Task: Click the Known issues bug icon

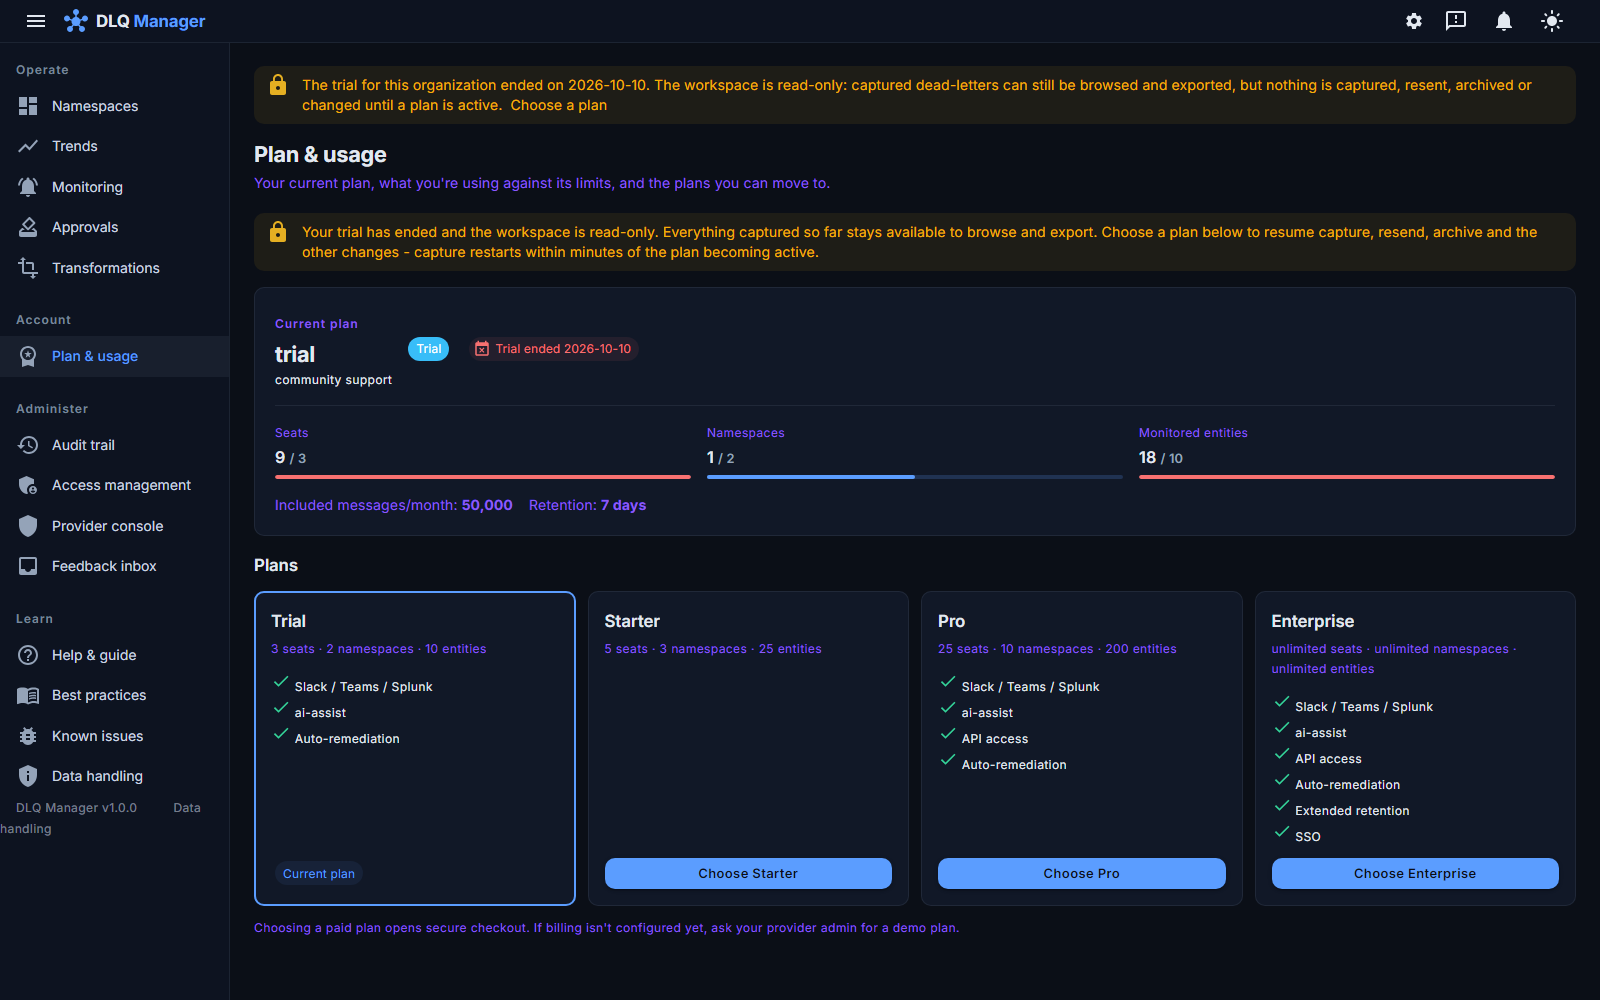Action: pos(28,736)
